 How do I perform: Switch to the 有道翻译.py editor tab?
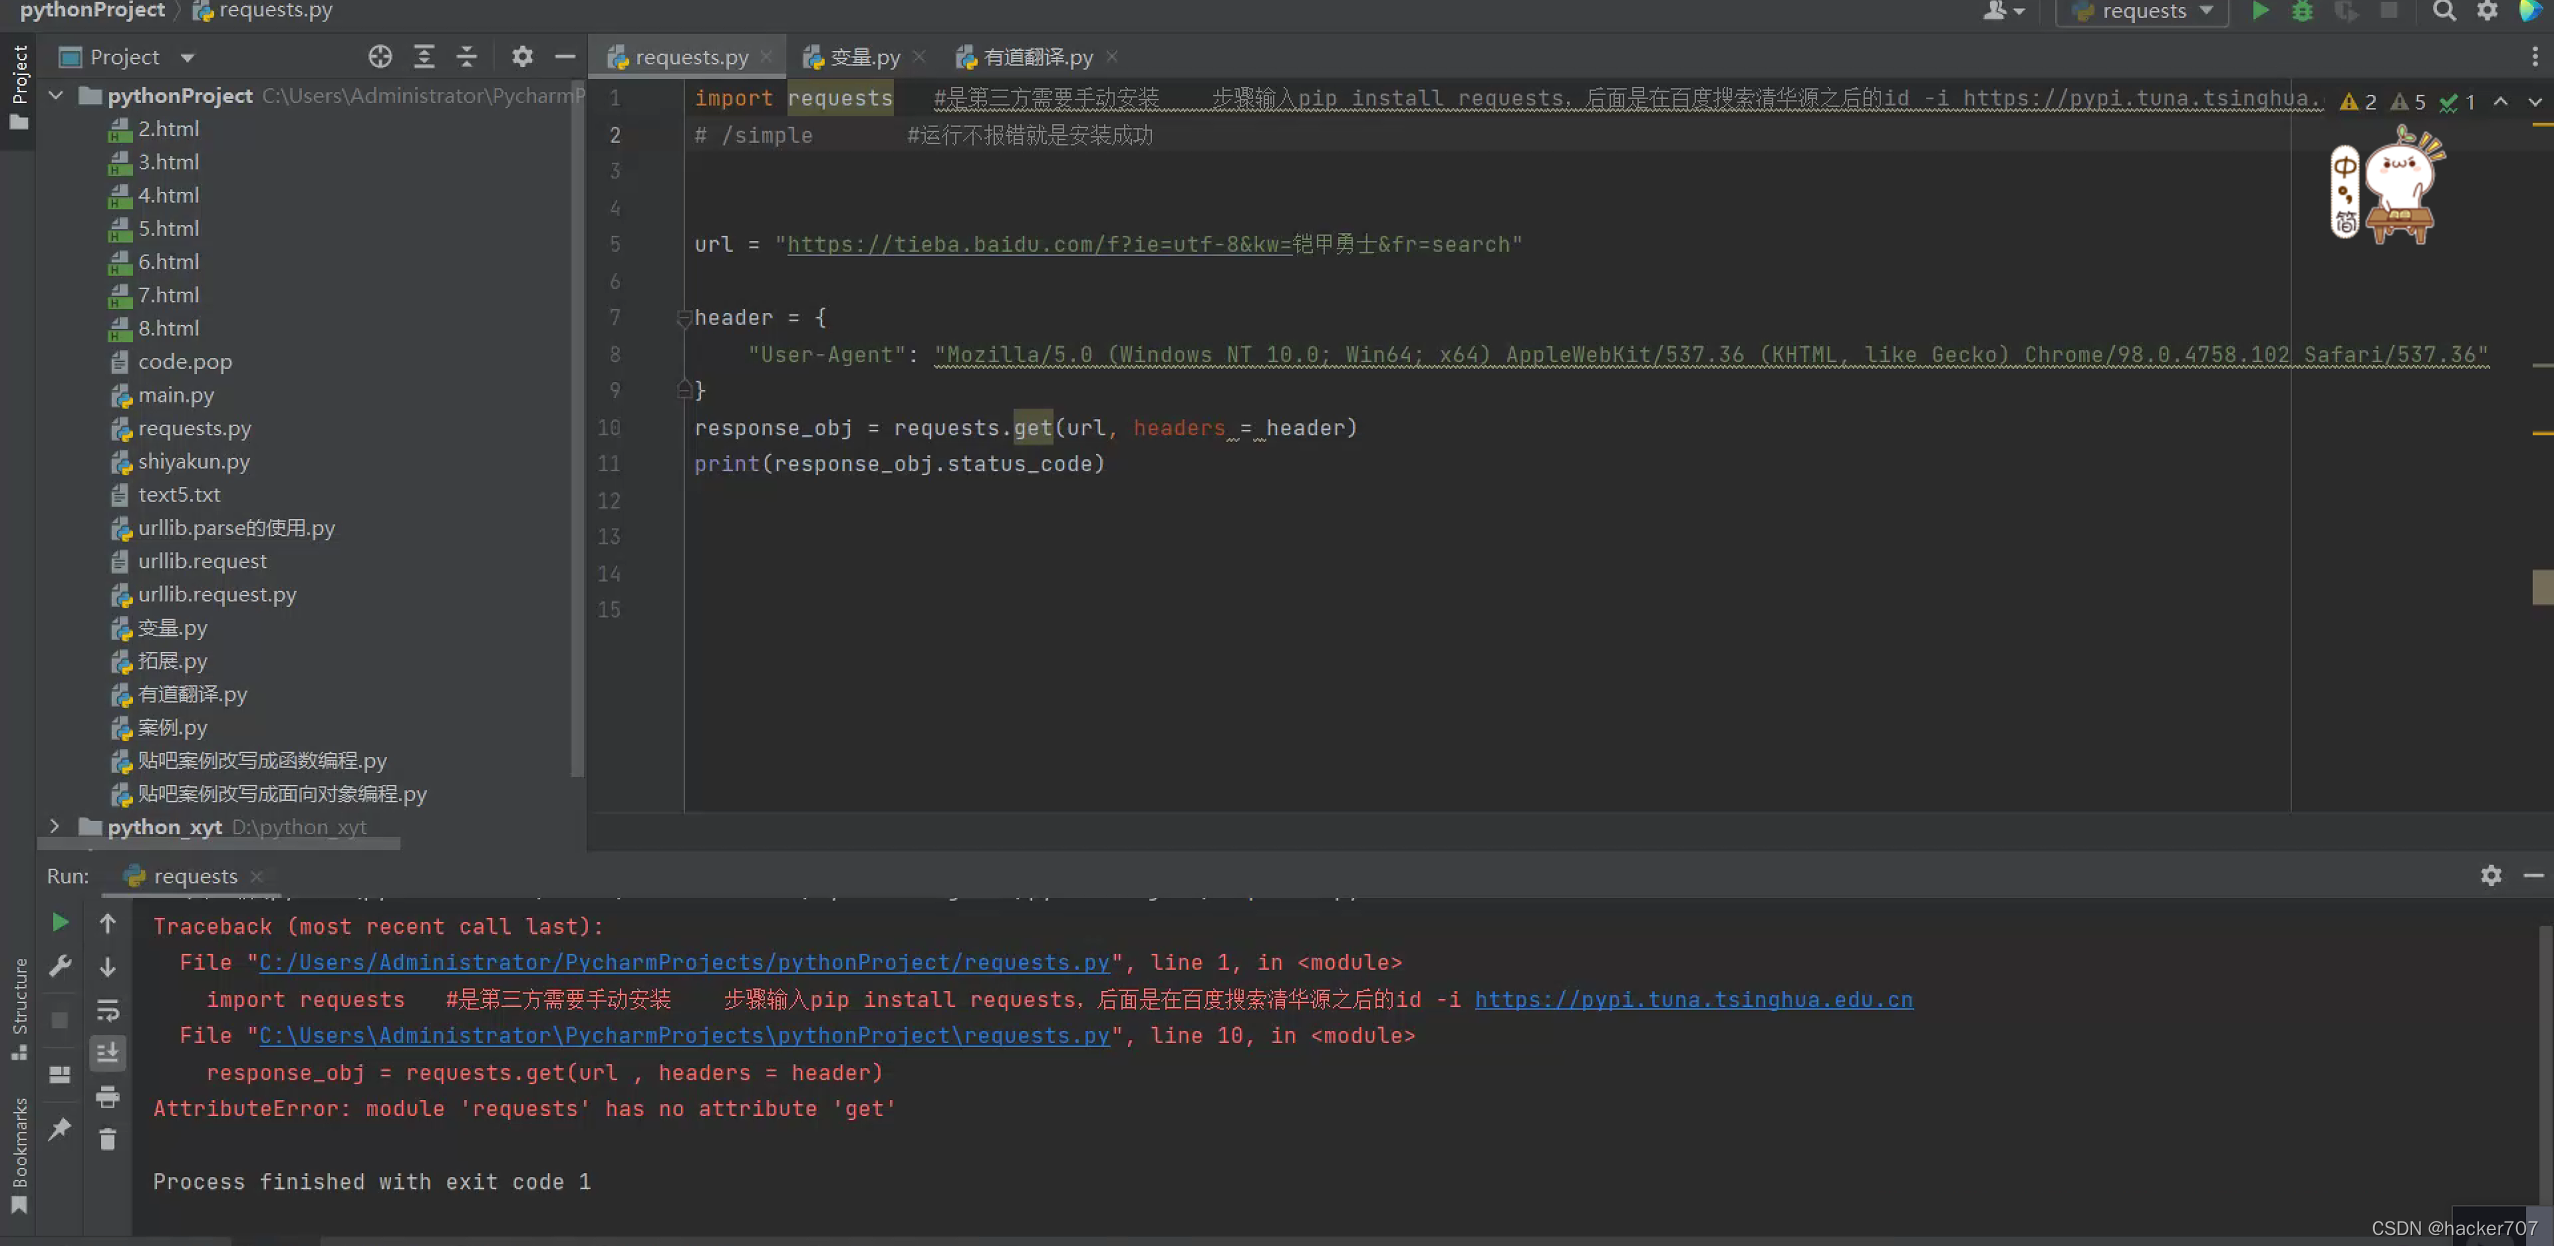(1037, 57)
